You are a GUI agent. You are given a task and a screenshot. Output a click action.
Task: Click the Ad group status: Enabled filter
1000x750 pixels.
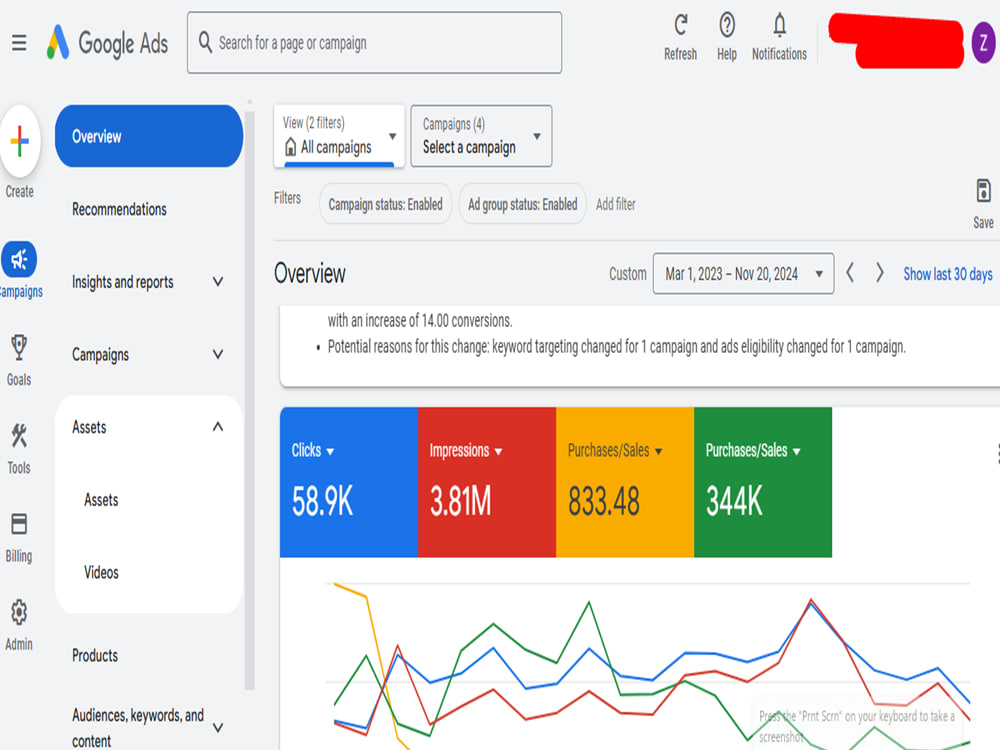[522, 204]
